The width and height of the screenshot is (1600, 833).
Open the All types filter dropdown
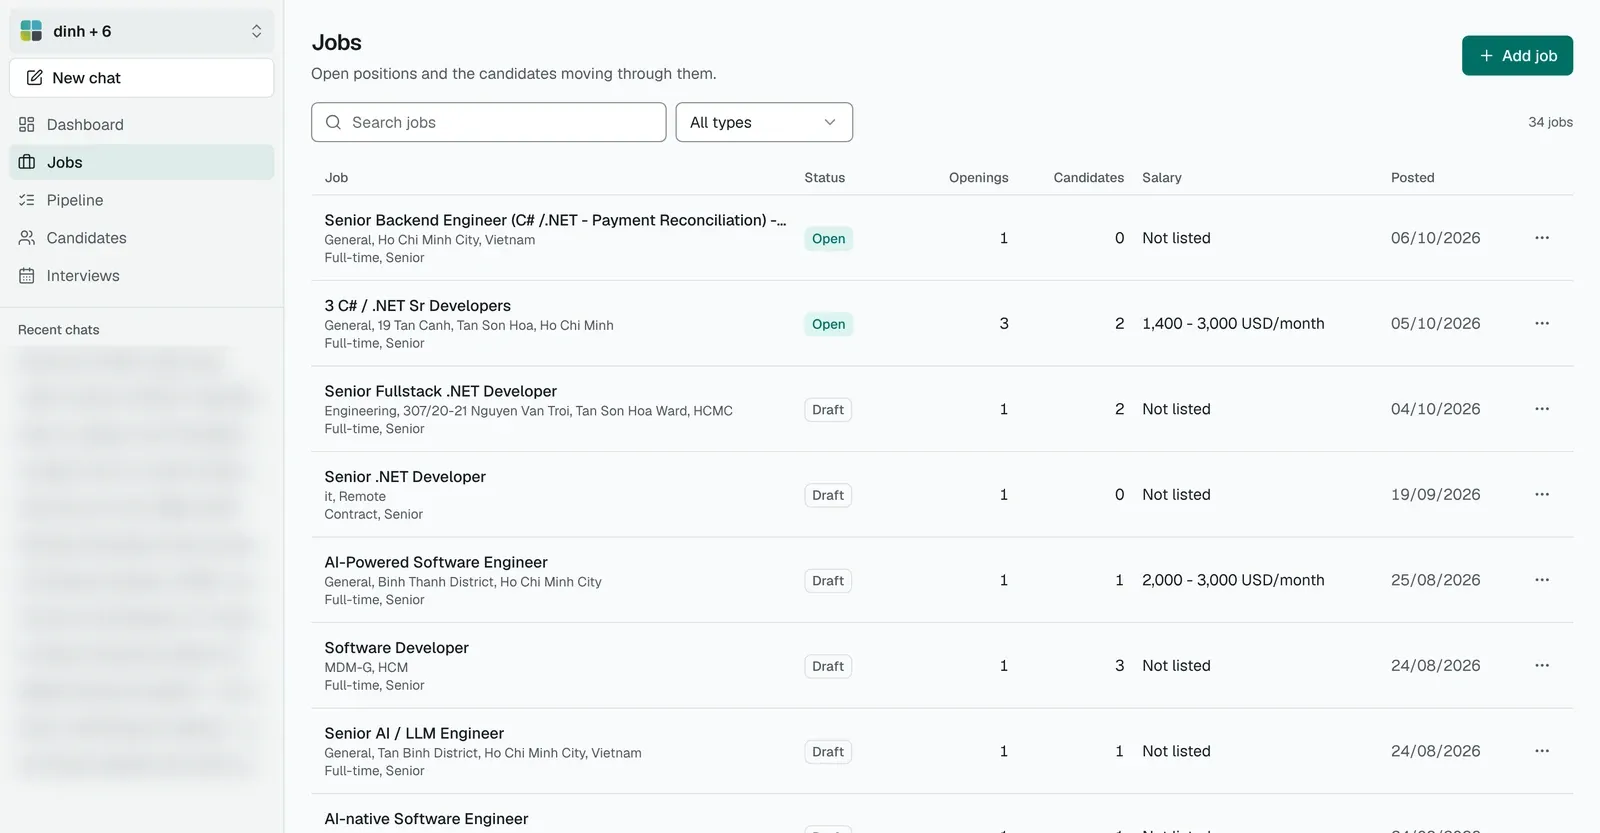coord(764,122)
